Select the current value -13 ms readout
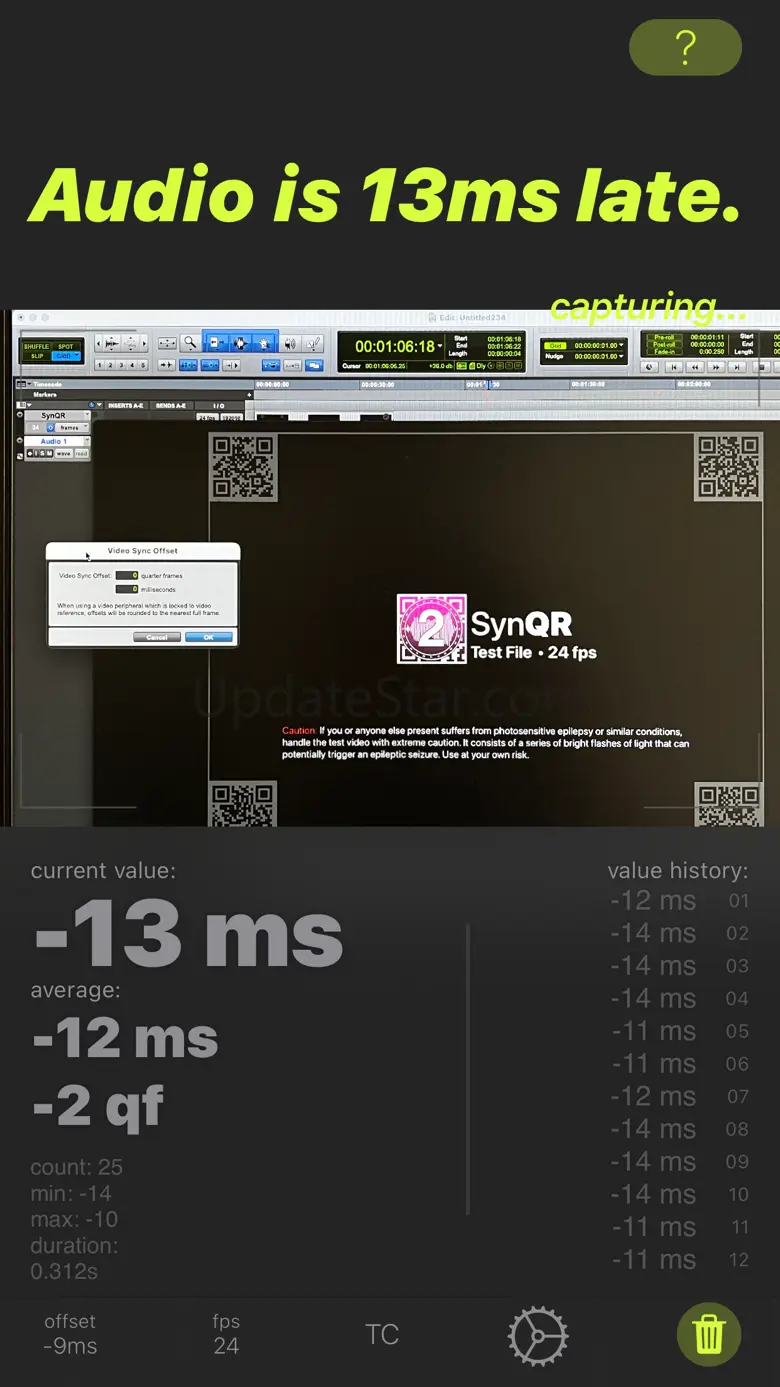Image resolution: width=780 pixels, height=1387 pixels. point(188,934)
